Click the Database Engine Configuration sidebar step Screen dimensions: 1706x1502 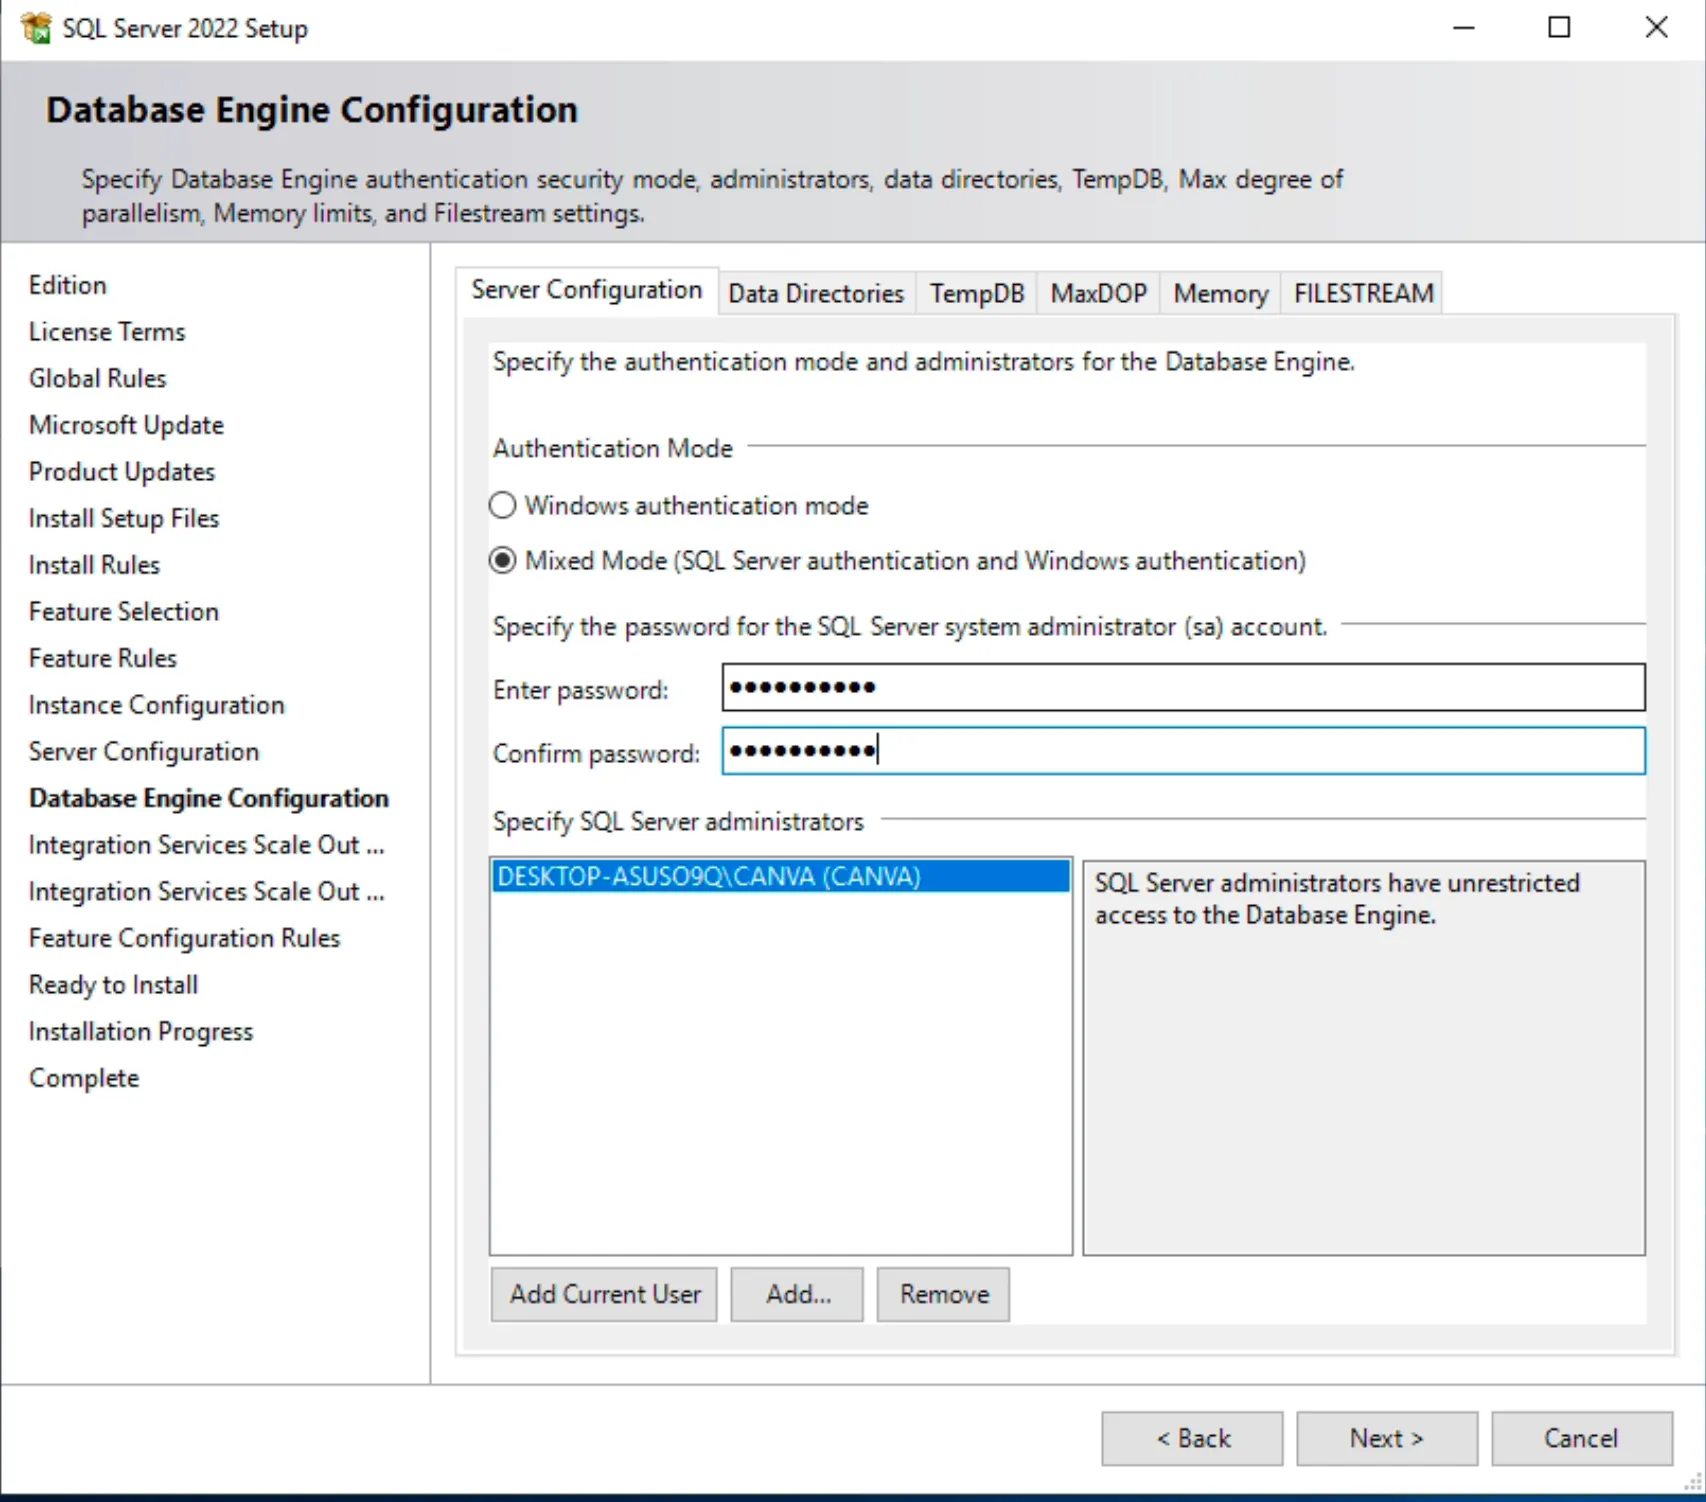click(209, 798)
